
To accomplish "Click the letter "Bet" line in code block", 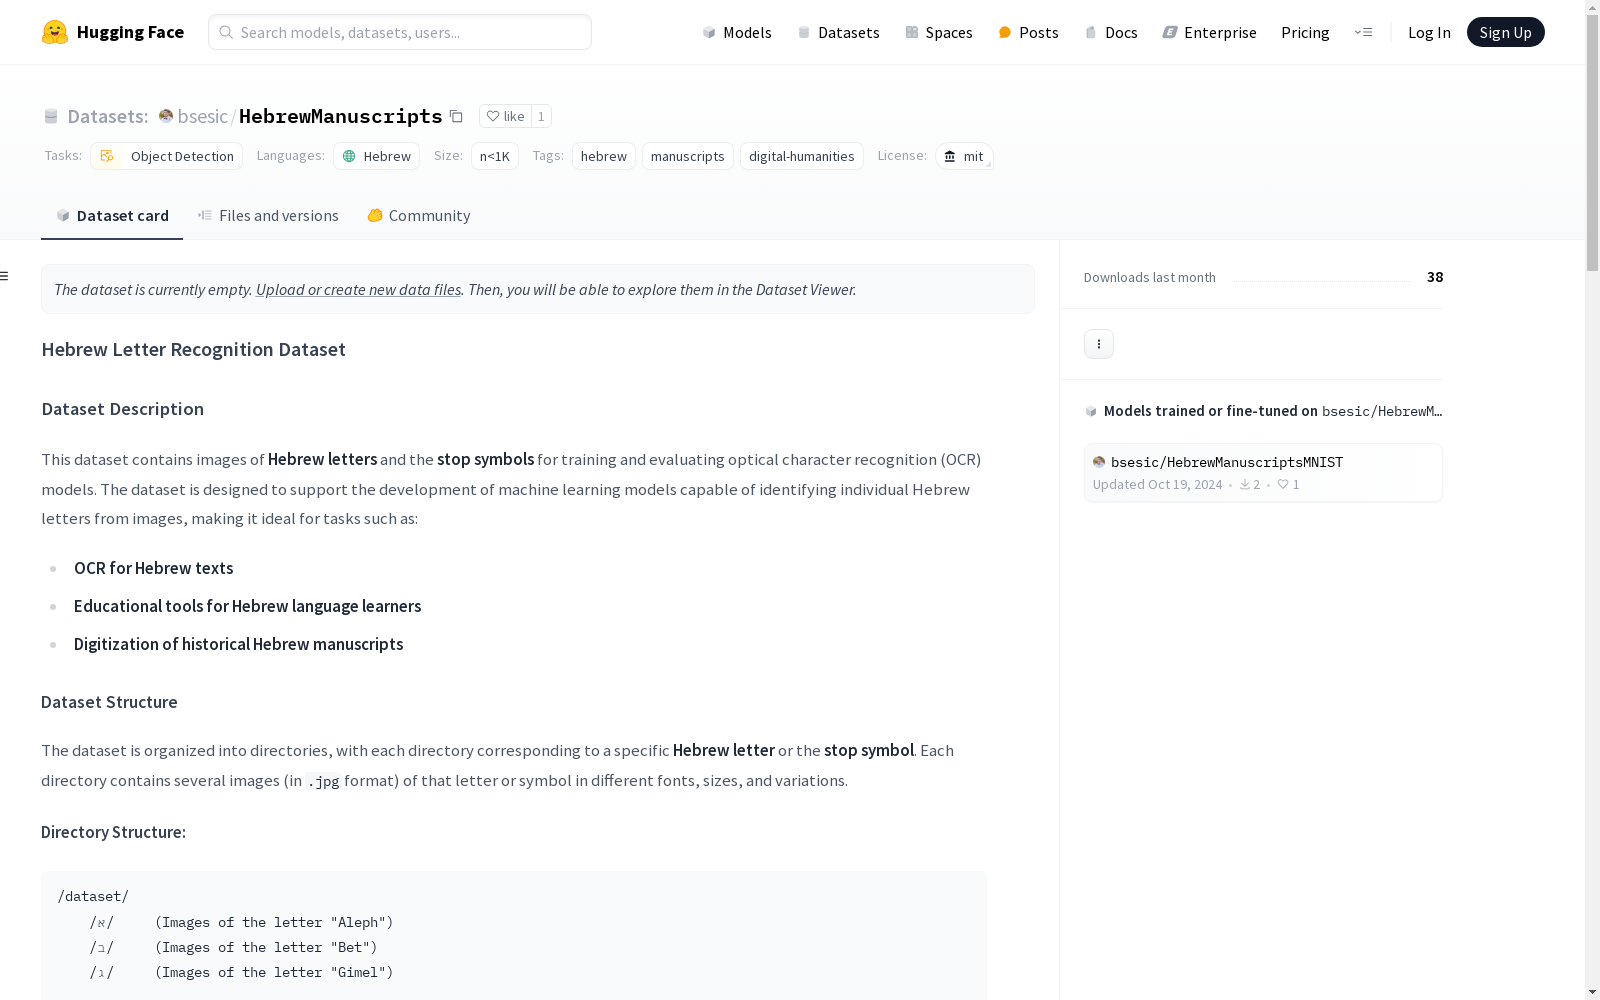I will coord(234,947).
